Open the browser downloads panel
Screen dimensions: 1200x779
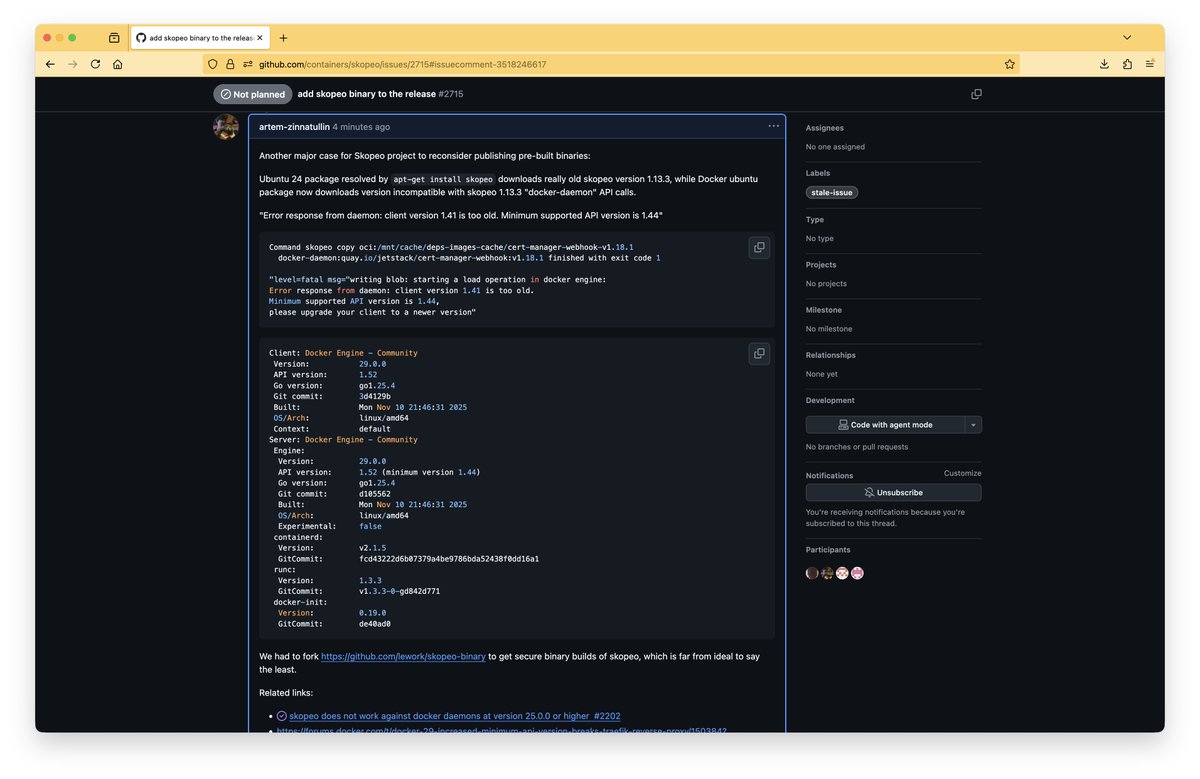[1104, 64]
